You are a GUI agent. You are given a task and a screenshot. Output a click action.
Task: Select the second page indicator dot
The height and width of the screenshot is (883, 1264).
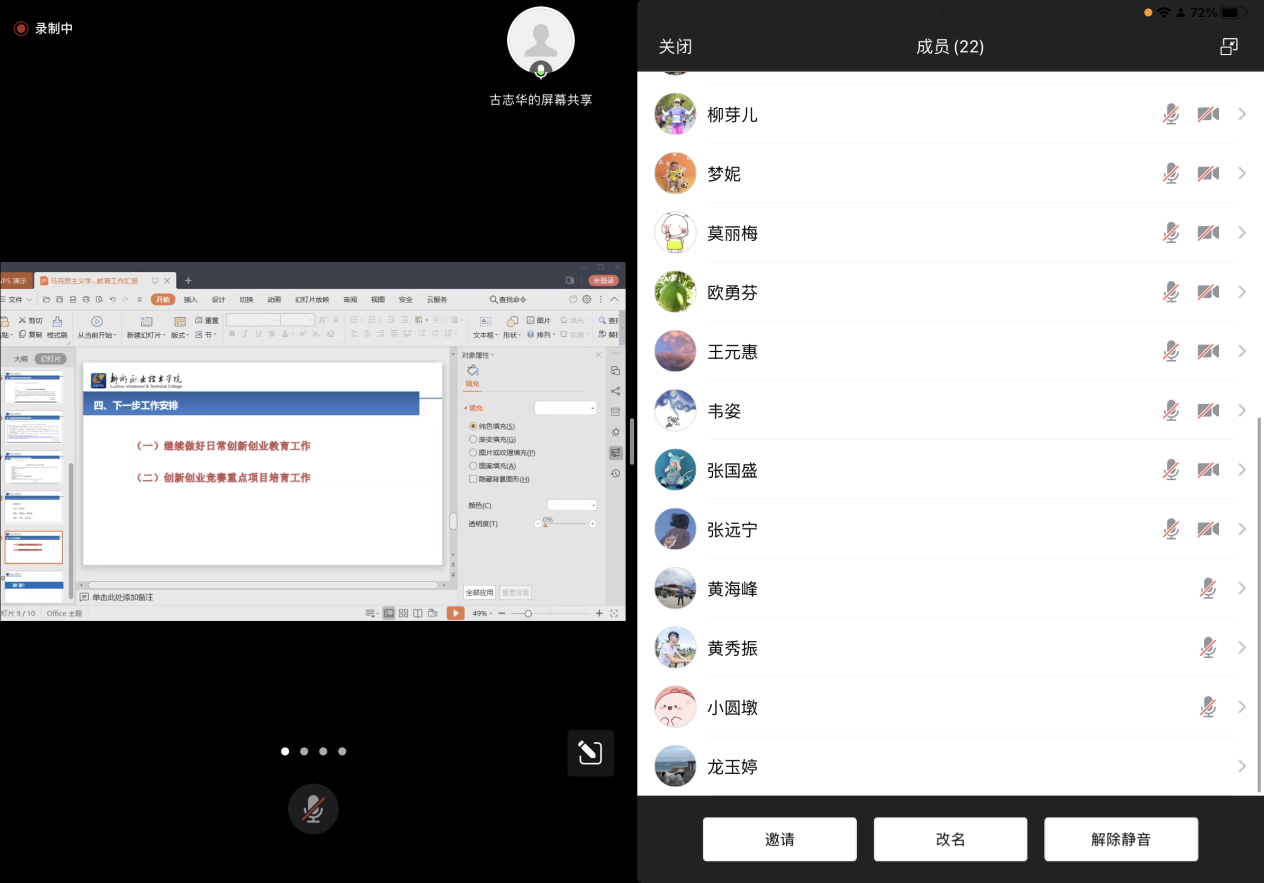(x=304, y=751)
